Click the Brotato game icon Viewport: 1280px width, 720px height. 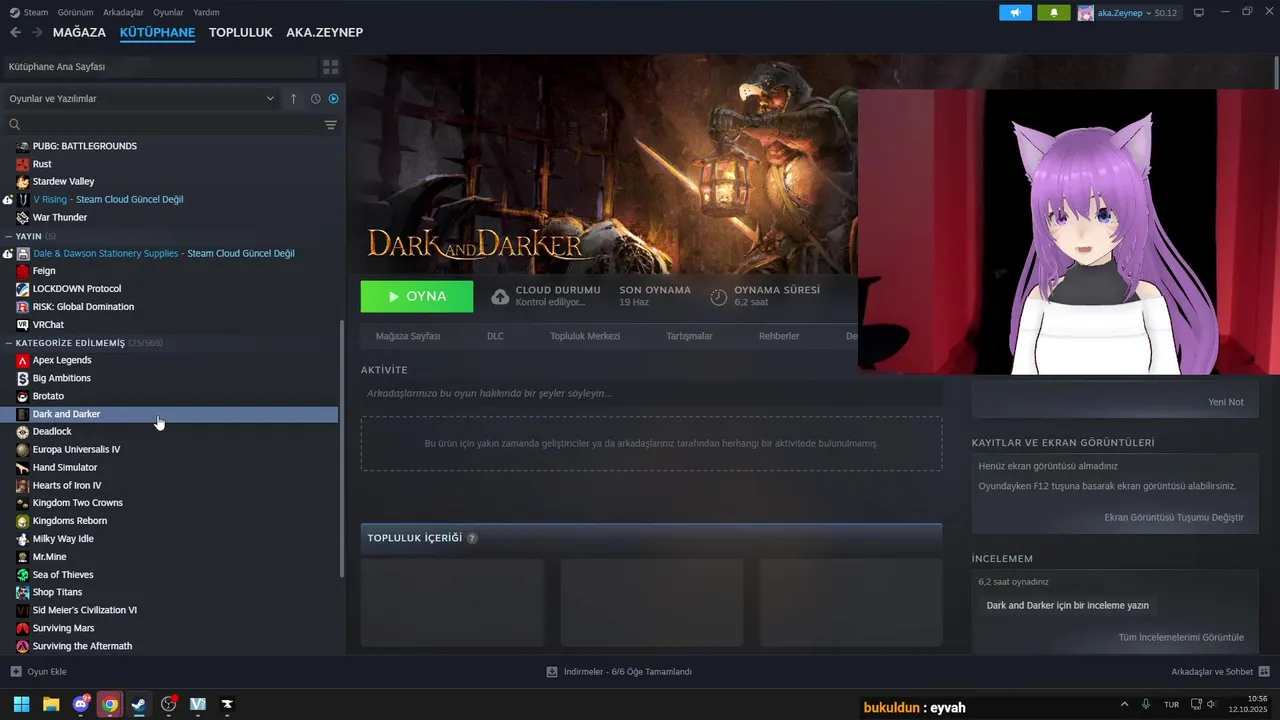pyautogui.click(x=23, y=396)
